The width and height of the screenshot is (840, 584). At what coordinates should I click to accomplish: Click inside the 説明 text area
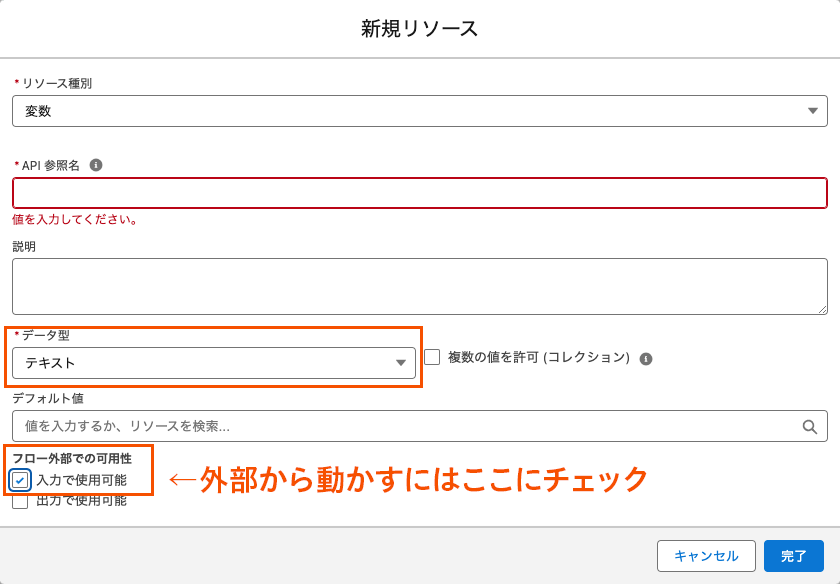point(419,286)
